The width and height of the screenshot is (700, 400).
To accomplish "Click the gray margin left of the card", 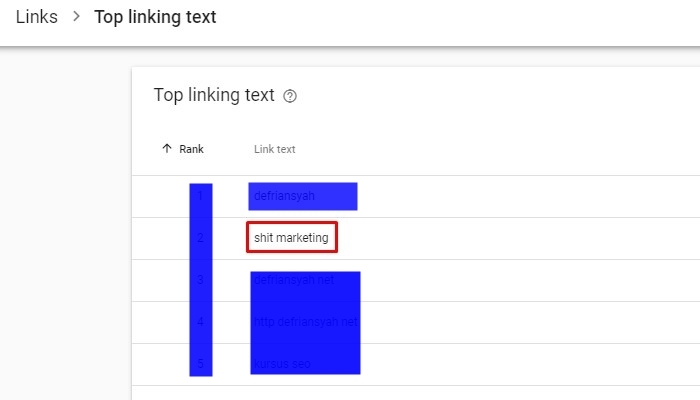I will pos(66,223).
